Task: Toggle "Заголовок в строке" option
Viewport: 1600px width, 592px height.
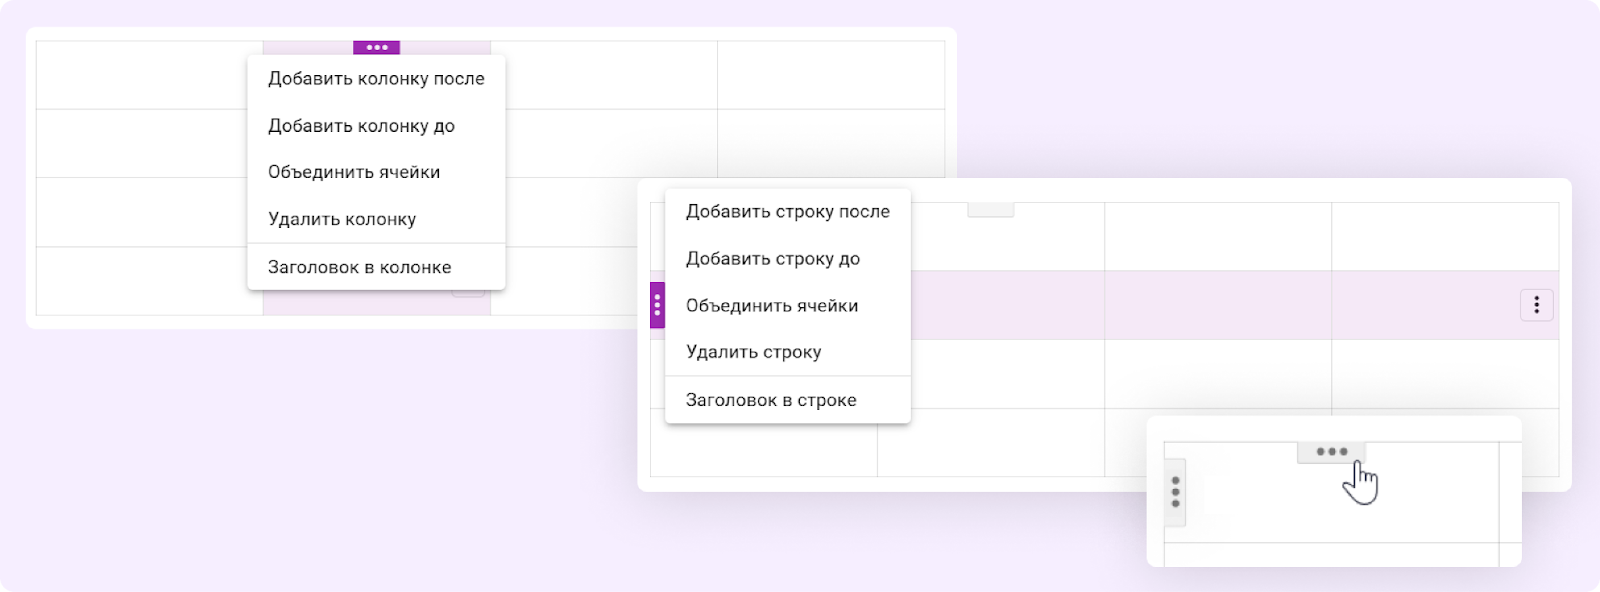Action: (770, 400)
